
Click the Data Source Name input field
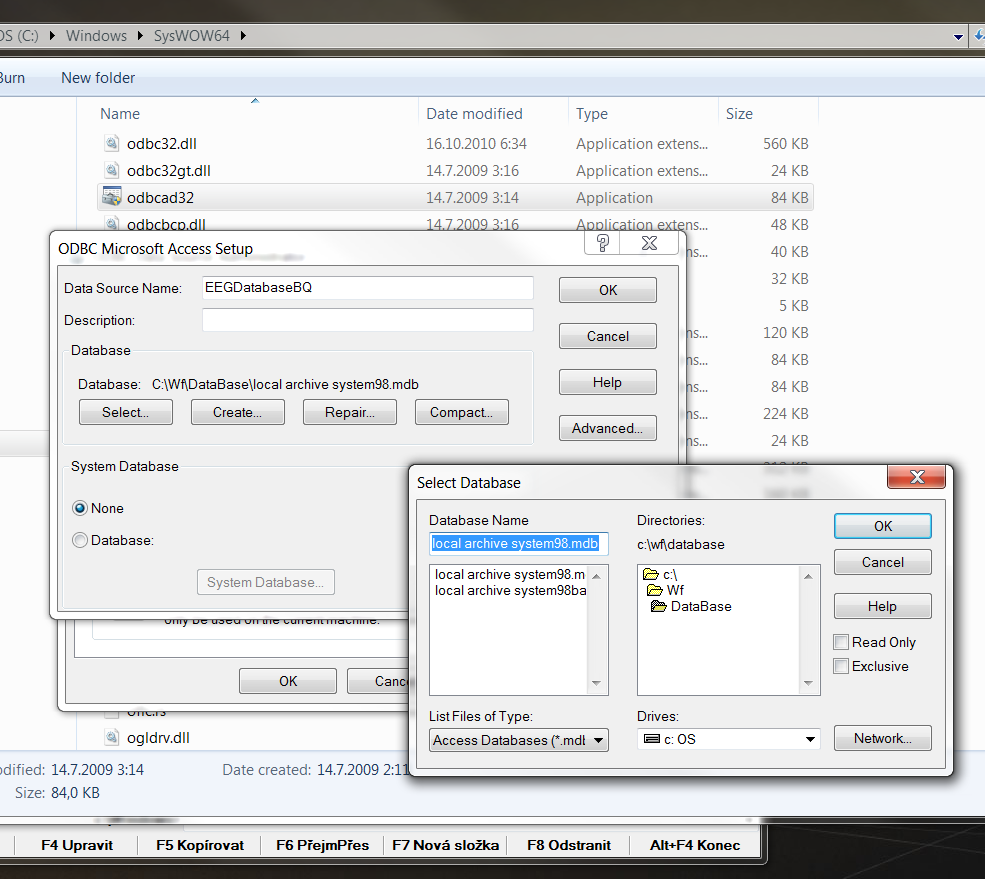click(x=367, y=288)
